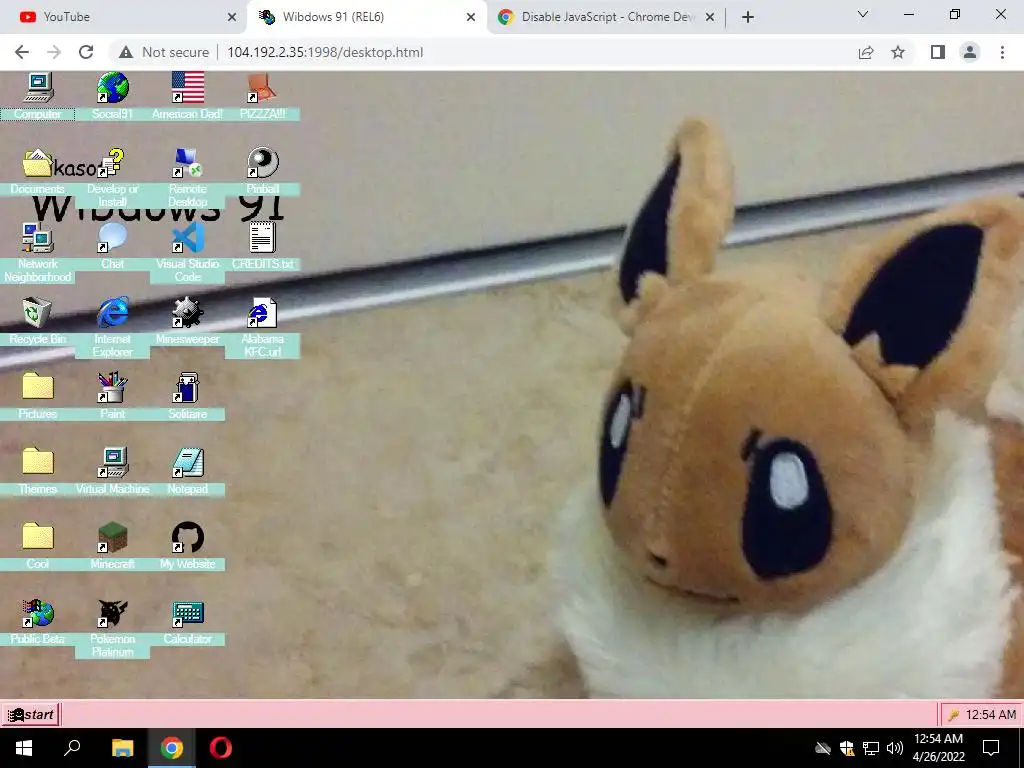Bookmark this page with the star icon
This screenshot has height=768, width=1024.
point(898,52)
